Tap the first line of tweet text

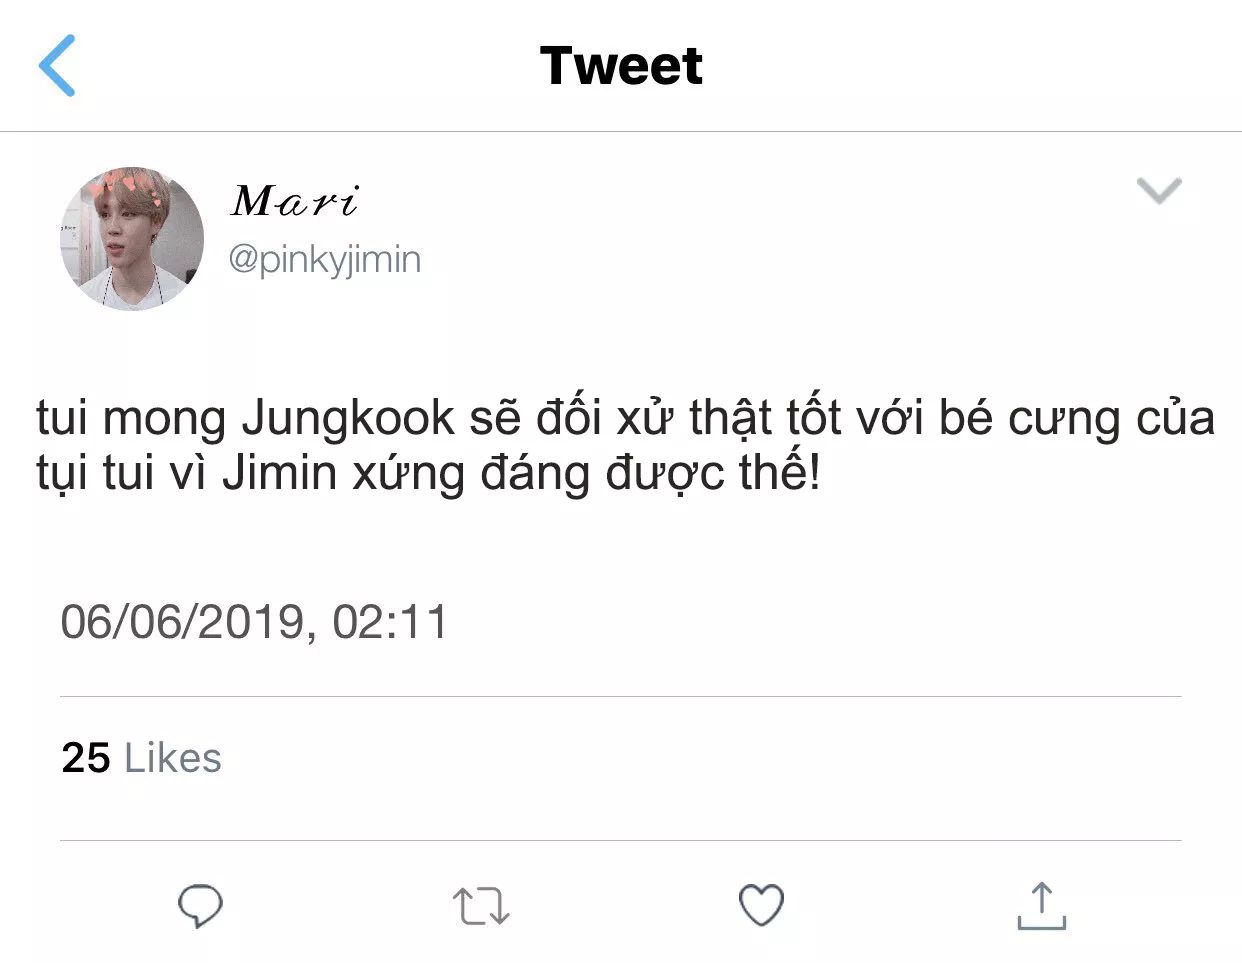(625, 418)
